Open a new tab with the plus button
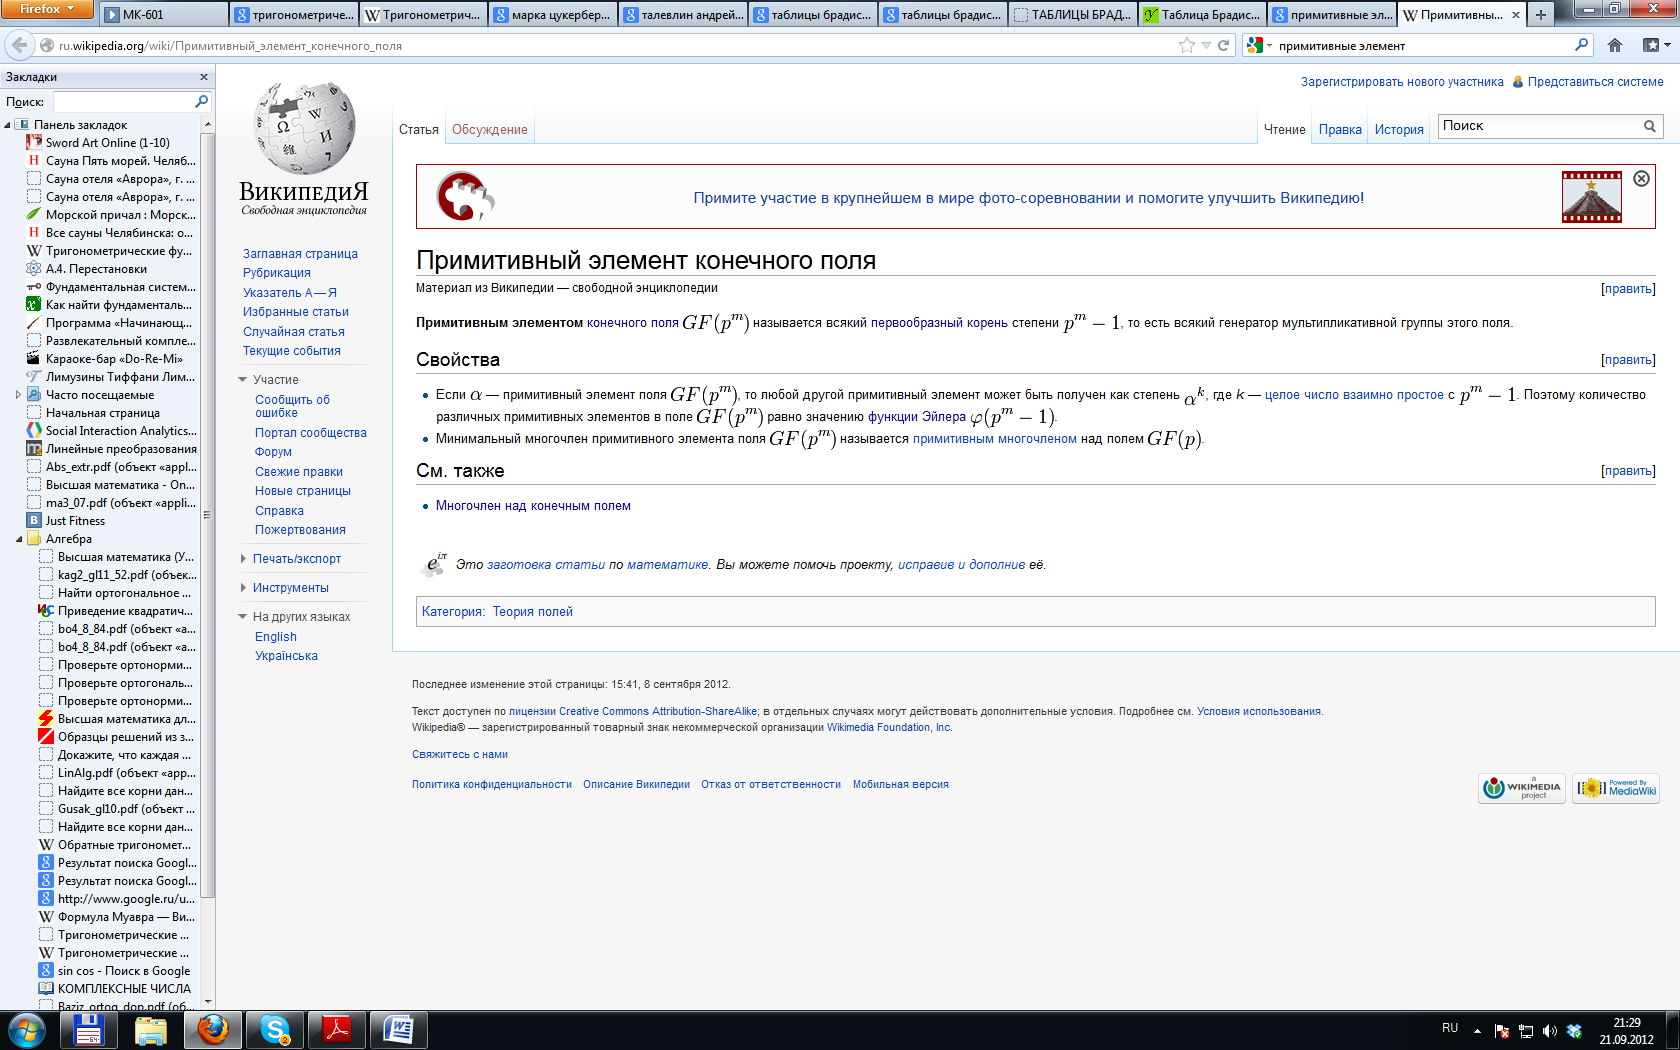The image size is (1680, 1050). (1541, 15)
